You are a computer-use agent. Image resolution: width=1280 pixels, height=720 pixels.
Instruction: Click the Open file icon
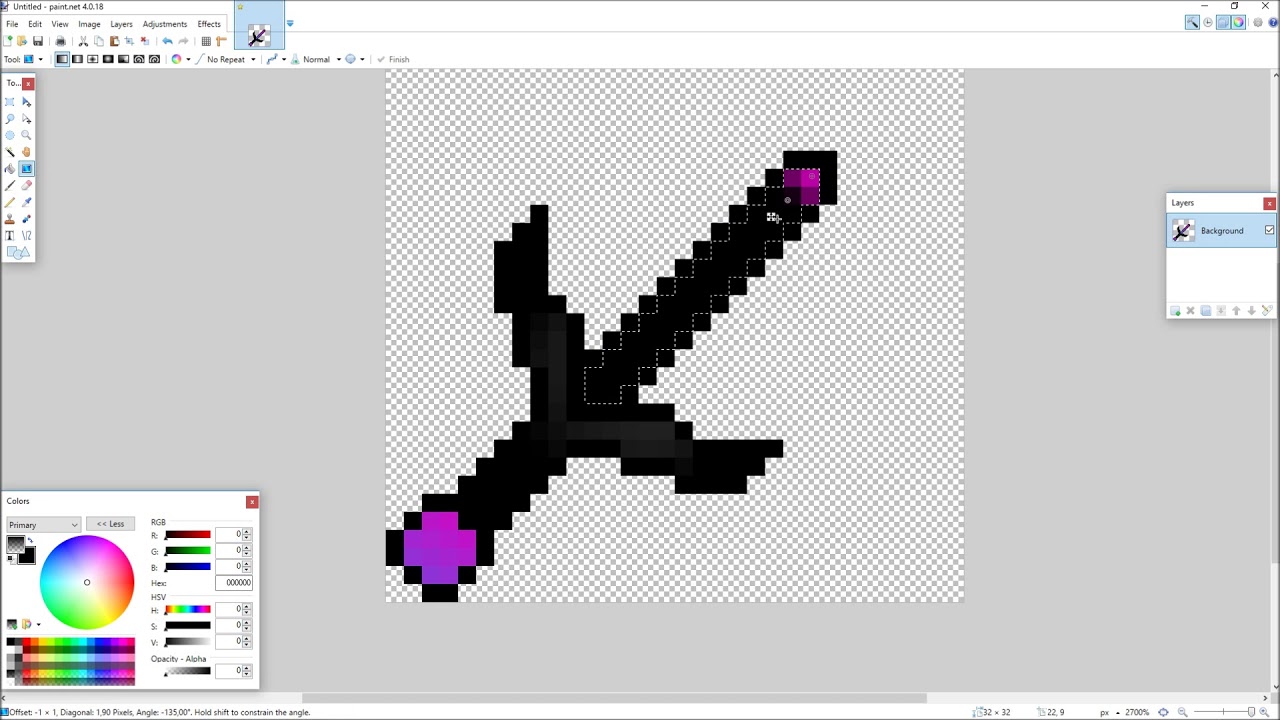tap(22, 41)
